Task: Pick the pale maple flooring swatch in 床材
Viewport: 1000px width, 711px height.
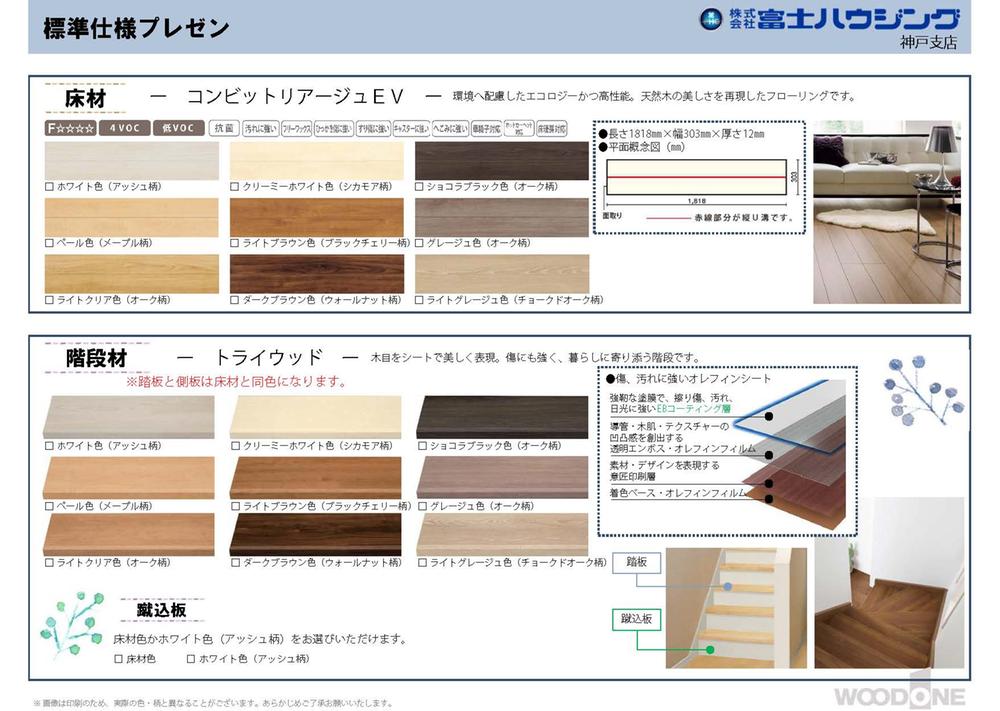Action: coord(131,217)
